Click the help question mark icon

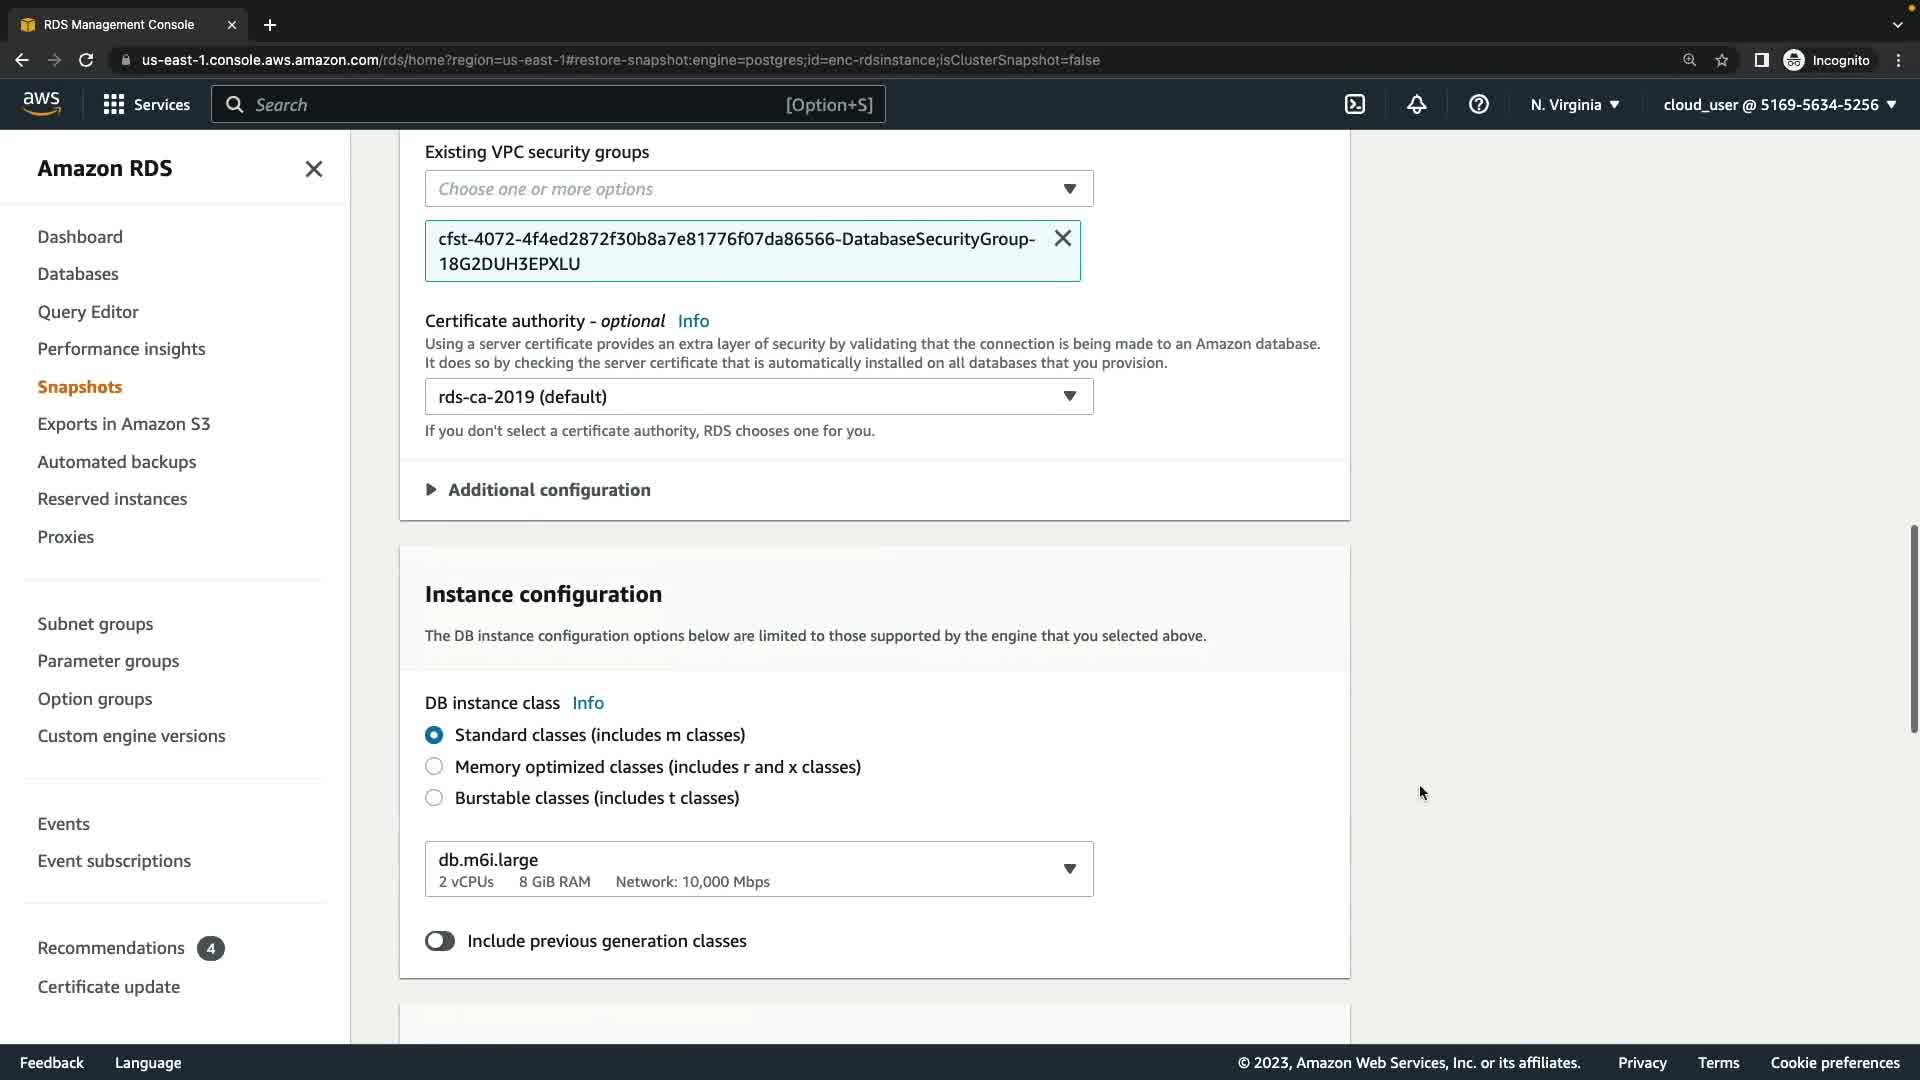1478,104
